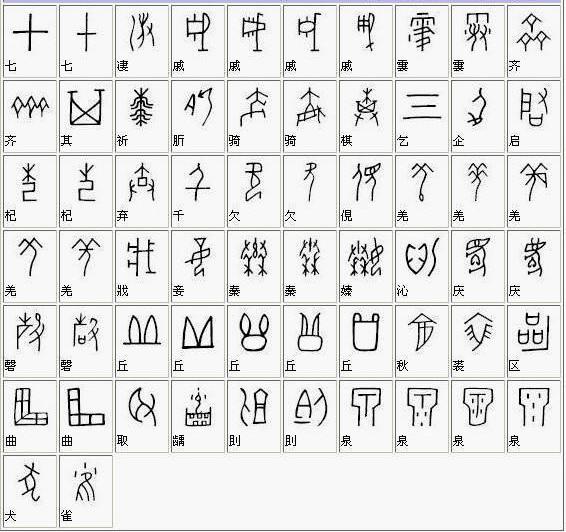This screenshot has height=532, width=566.
Task: Click the glyph tile labeled 祈
Action: point(142,117)
